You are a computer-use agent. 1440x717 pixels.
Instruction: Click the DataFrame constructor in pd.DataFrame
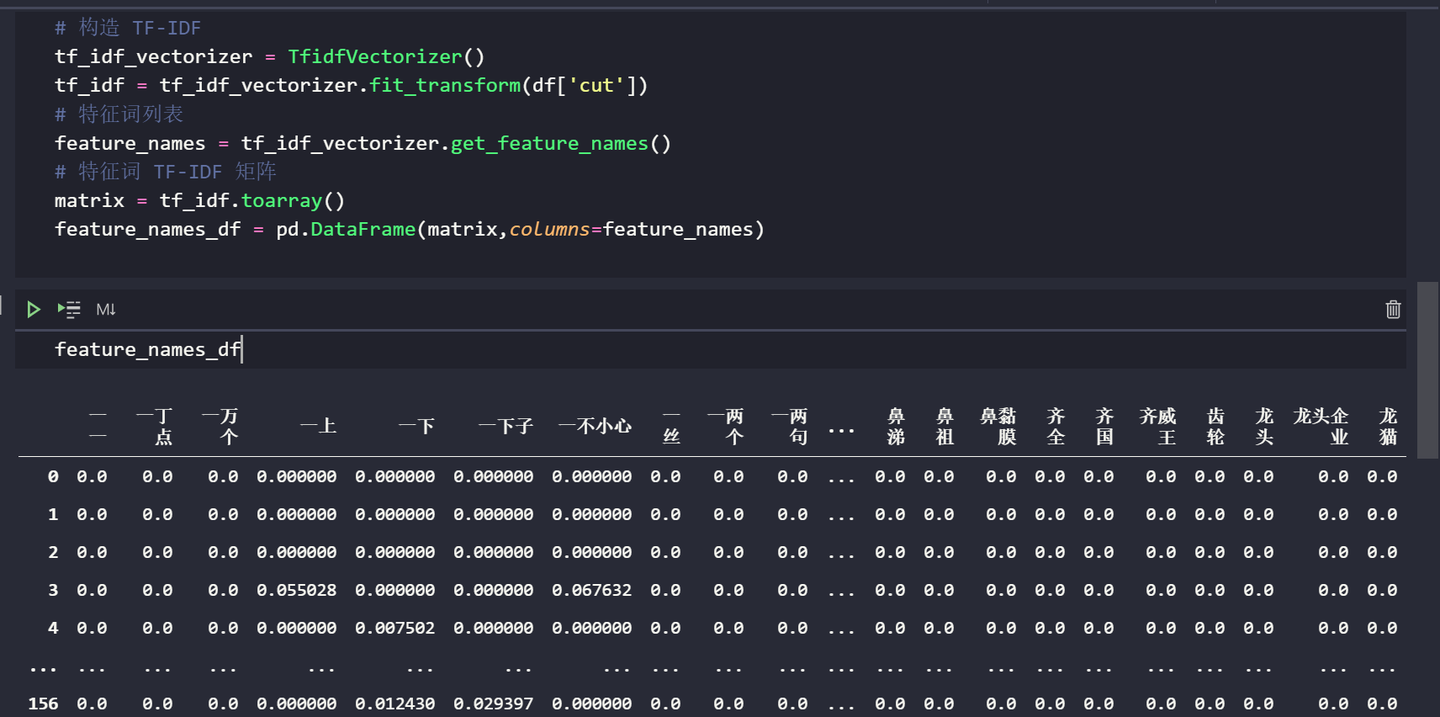point(362,229)
